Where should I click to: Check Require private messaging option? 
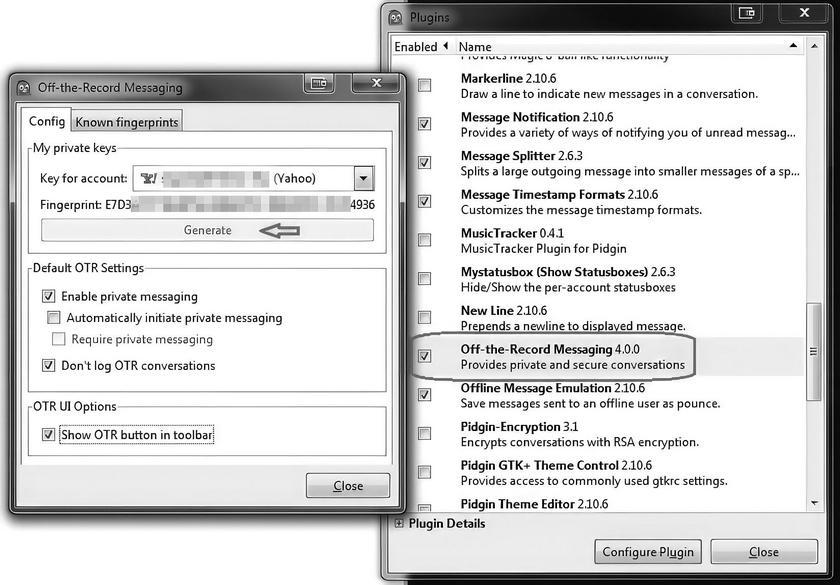tap(59, 339)
